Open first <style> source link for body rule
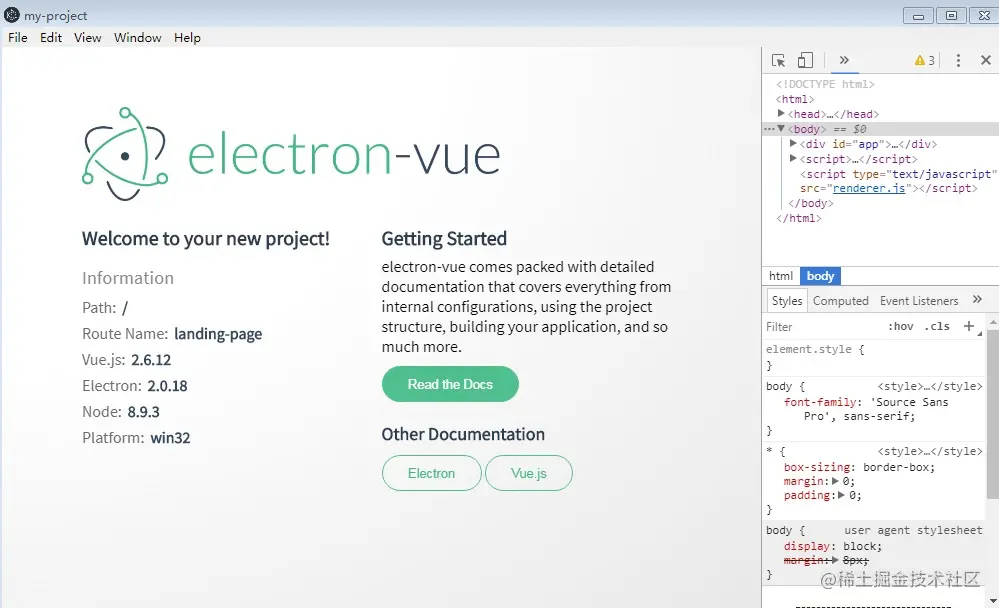The image size is (999, 608). (x=930, y=386)
